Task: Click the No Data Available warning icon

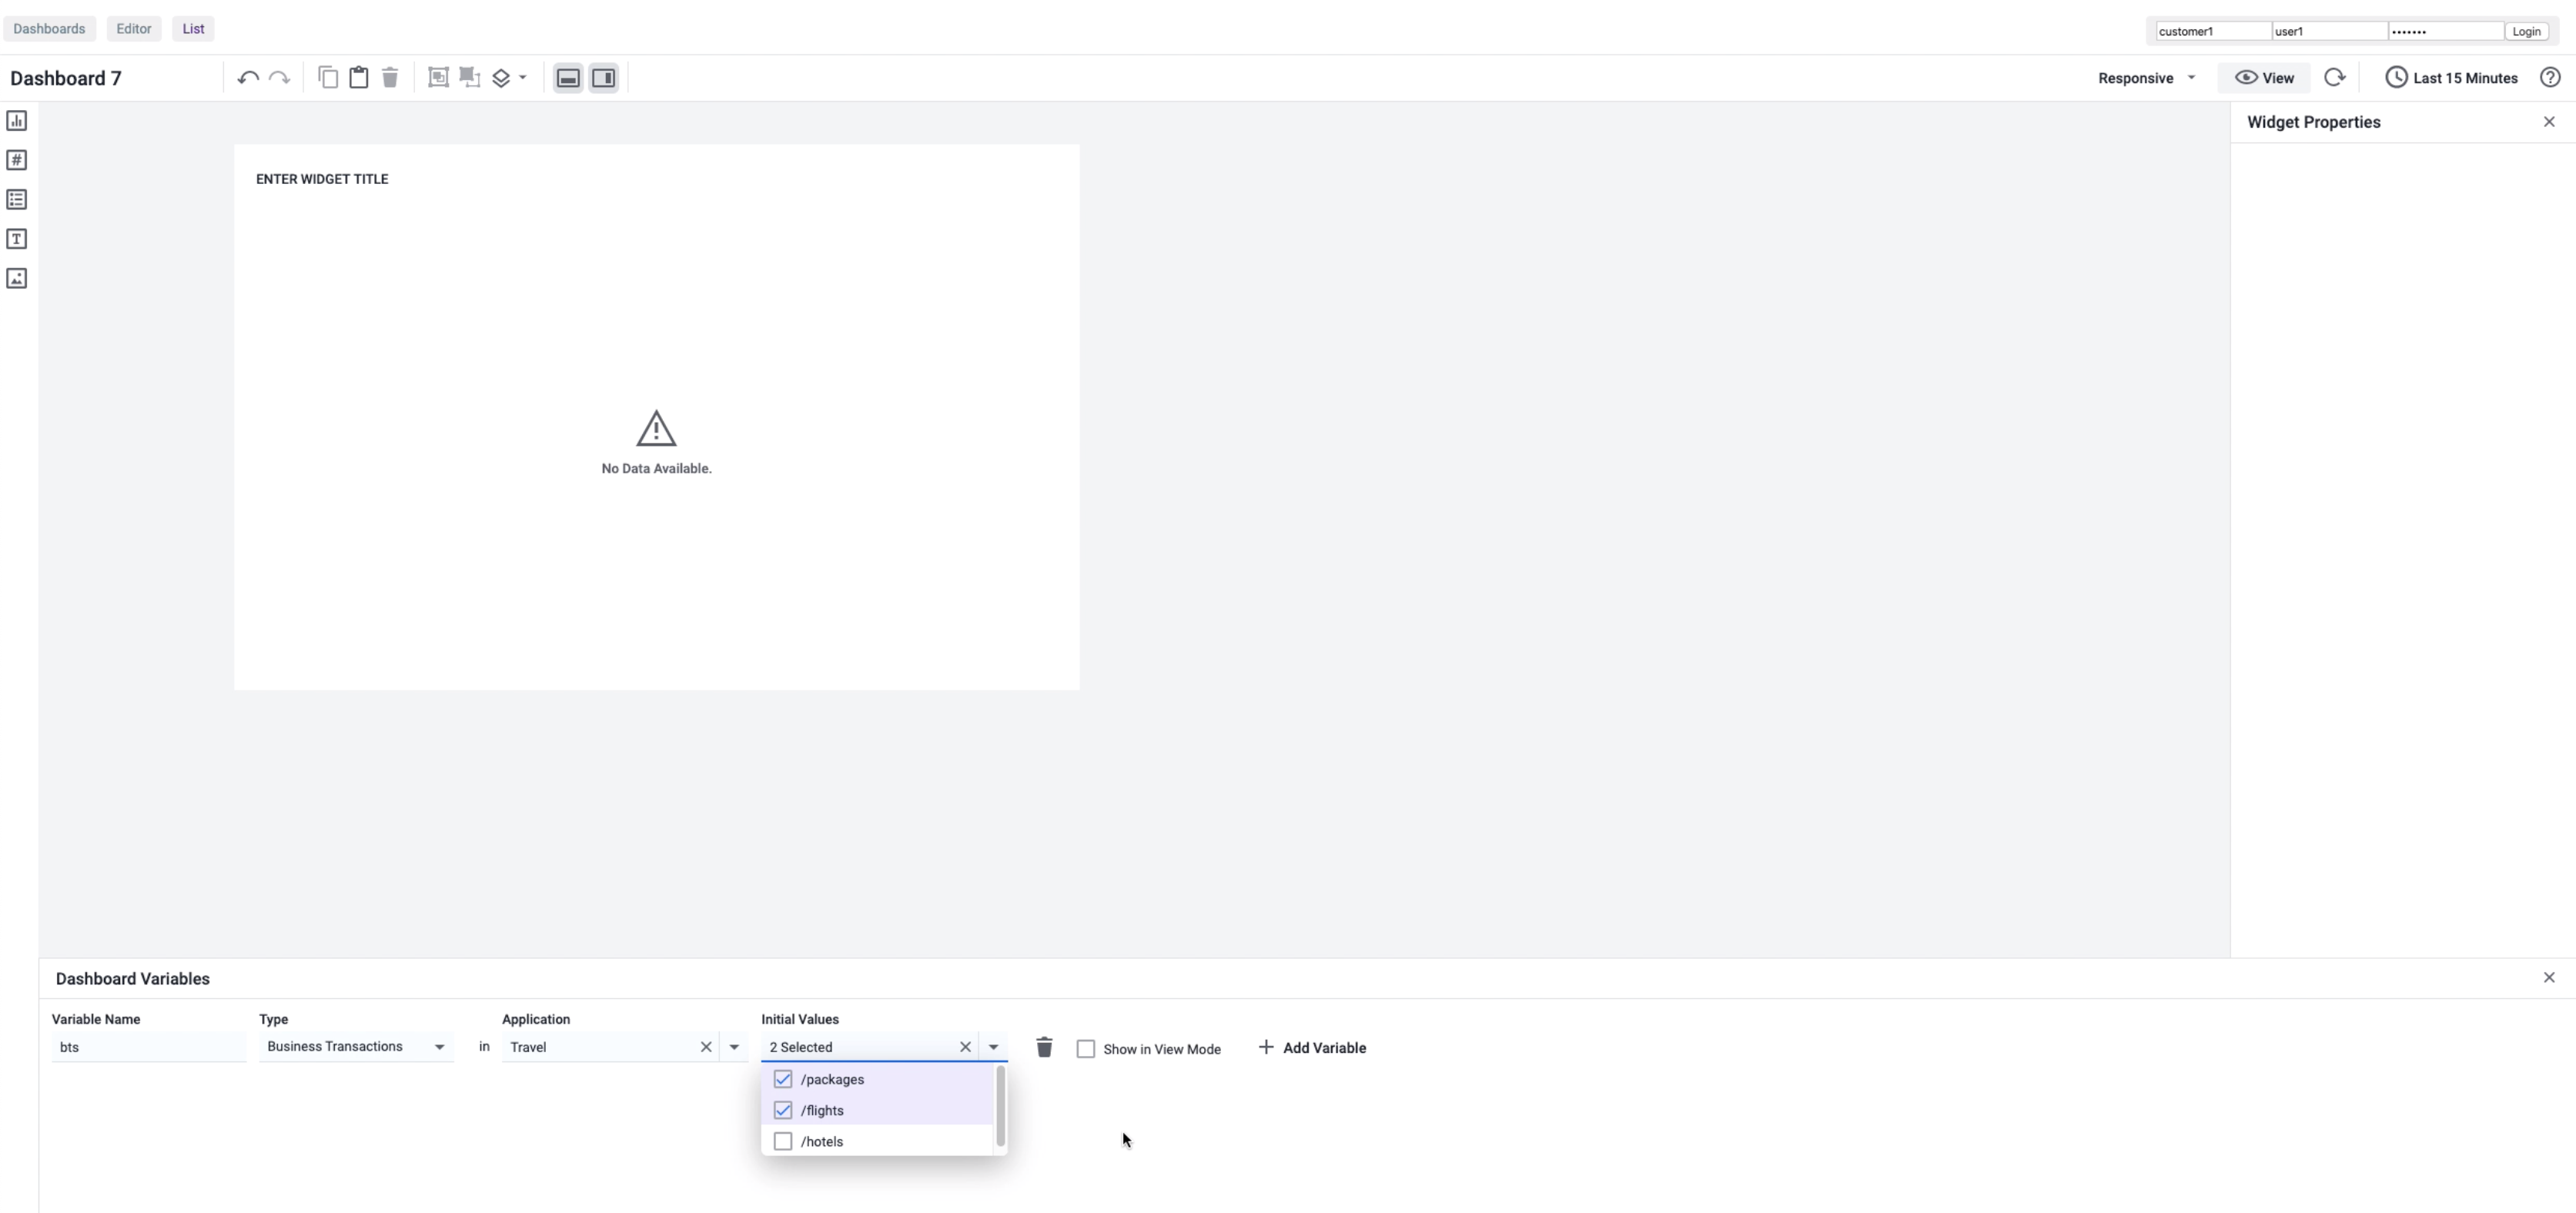Action: click(x=656, y=429)
